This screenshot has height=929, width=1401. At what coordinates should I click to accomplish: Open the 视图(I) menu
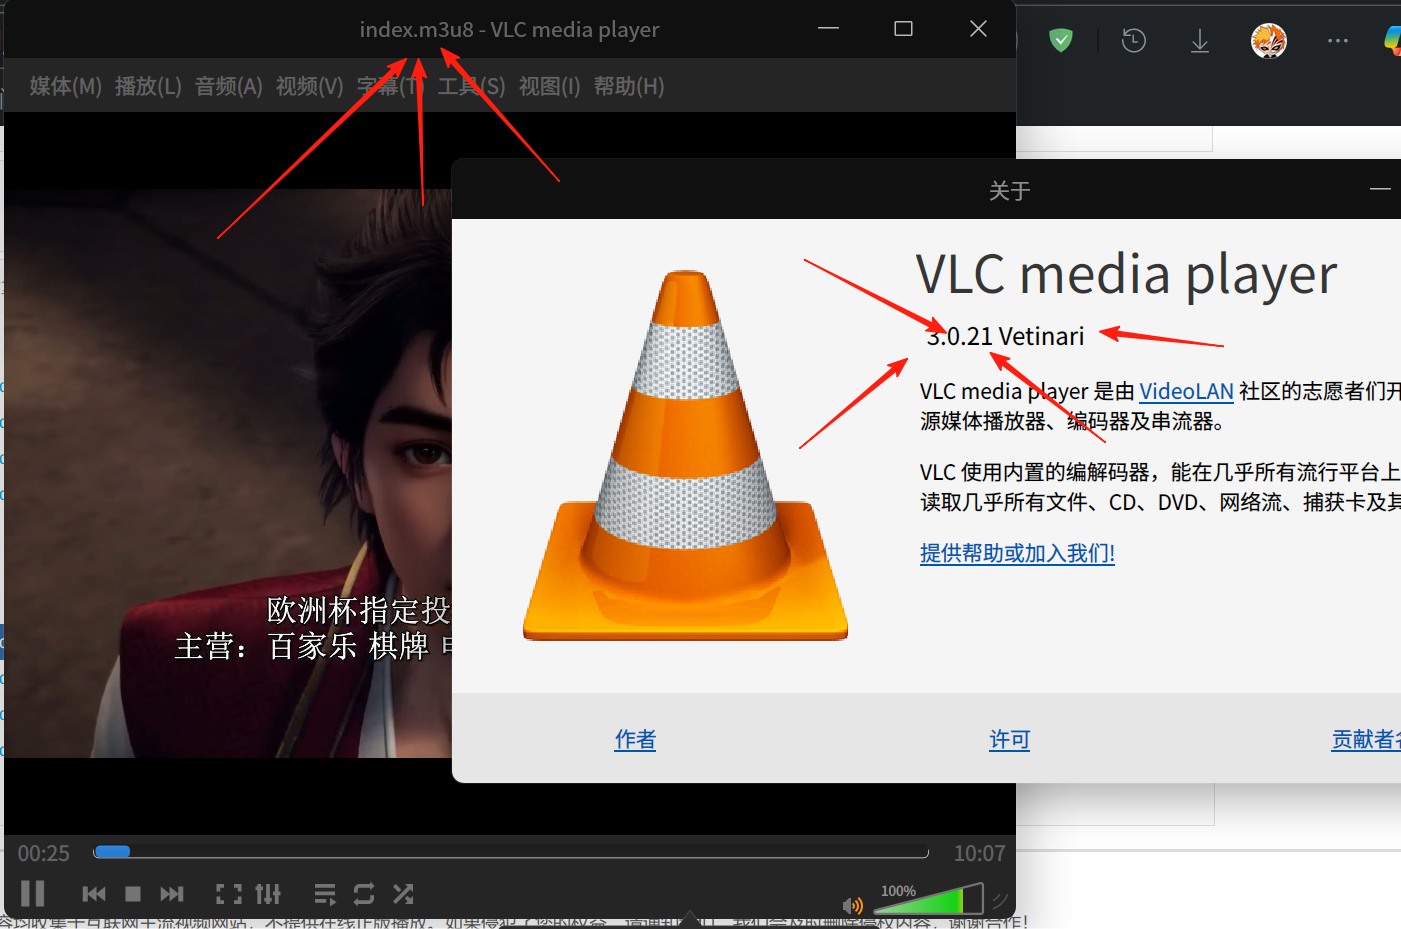549,86
